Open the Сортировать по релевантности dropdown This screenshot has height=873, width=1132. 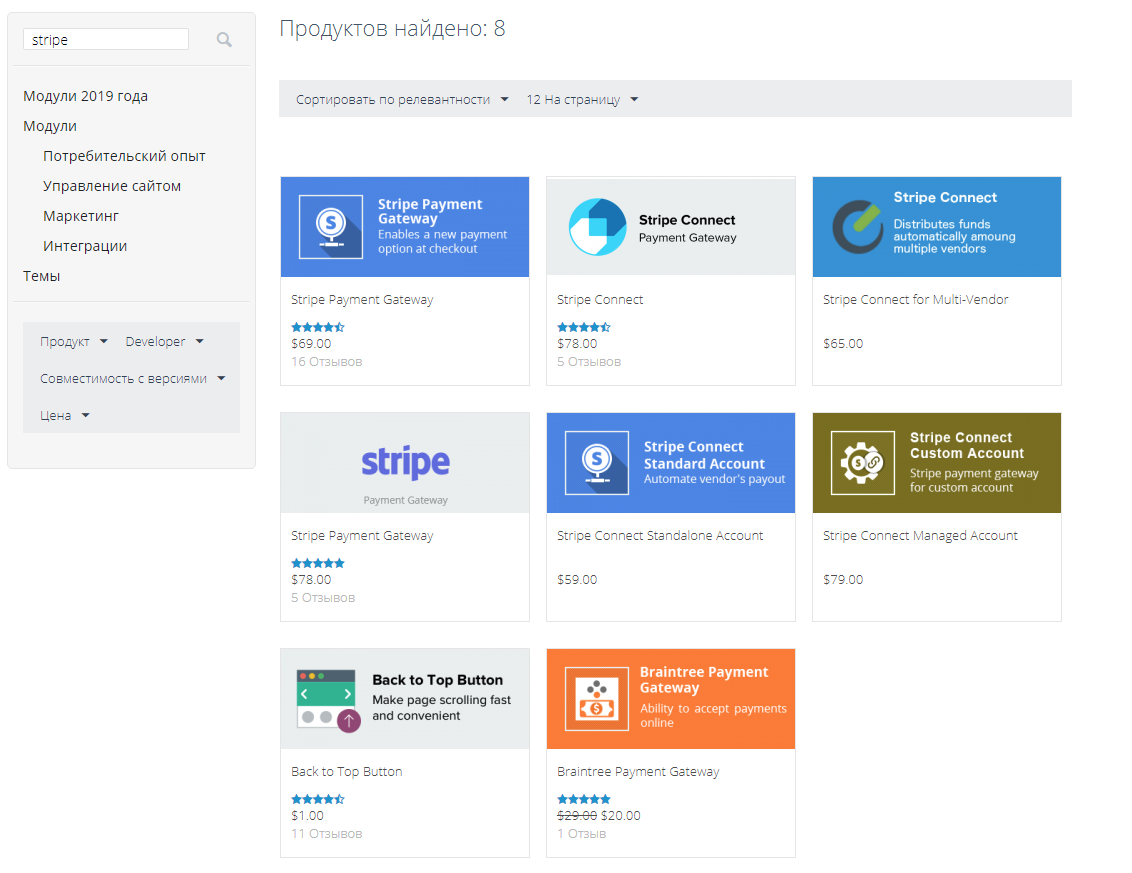coord(402,100)
